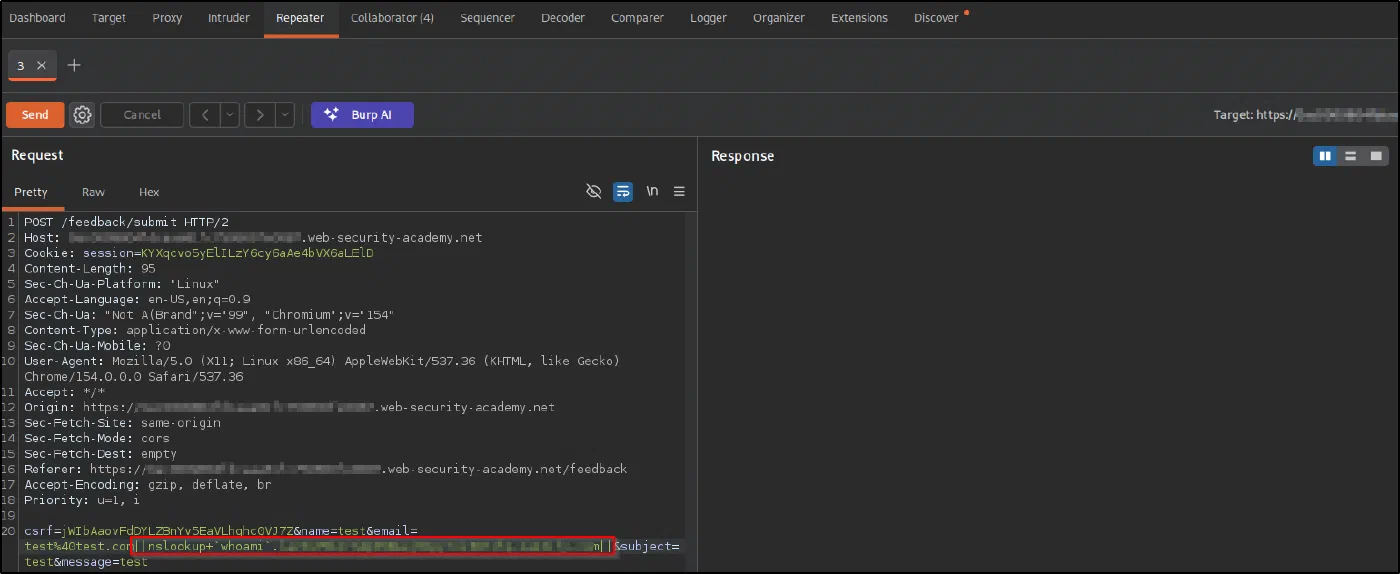Viewport: 1400px width, 574px height.
Task: Click the Sec-Fetch-Mode: cors line
Action: (97, 438)
